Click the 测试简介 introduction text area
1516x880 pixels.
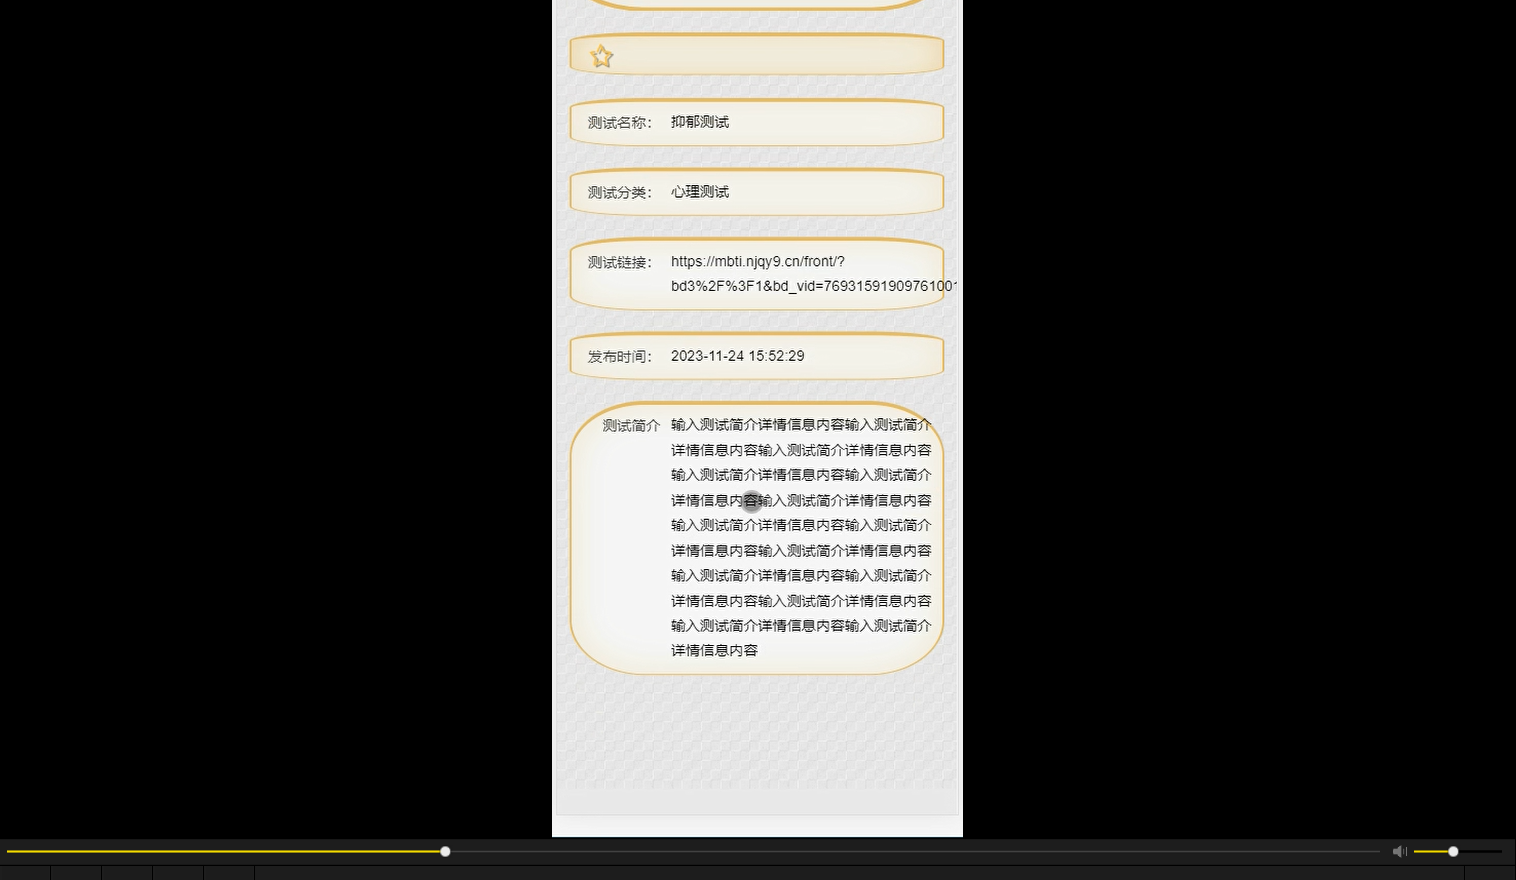point(800,537)
